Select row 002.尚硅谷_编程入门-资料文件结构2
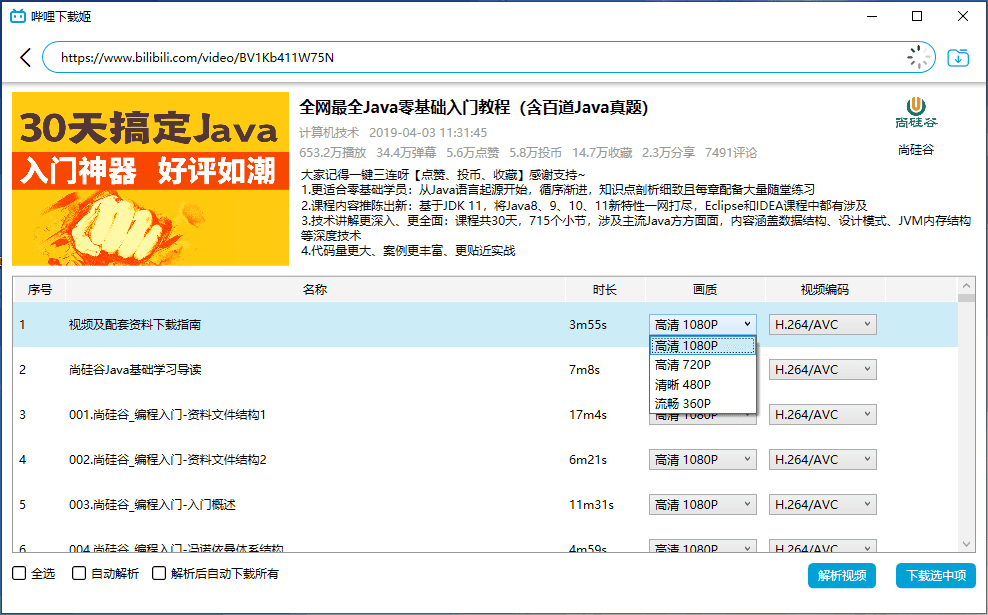Screen dimensions: 988x615 pos(485,459)
